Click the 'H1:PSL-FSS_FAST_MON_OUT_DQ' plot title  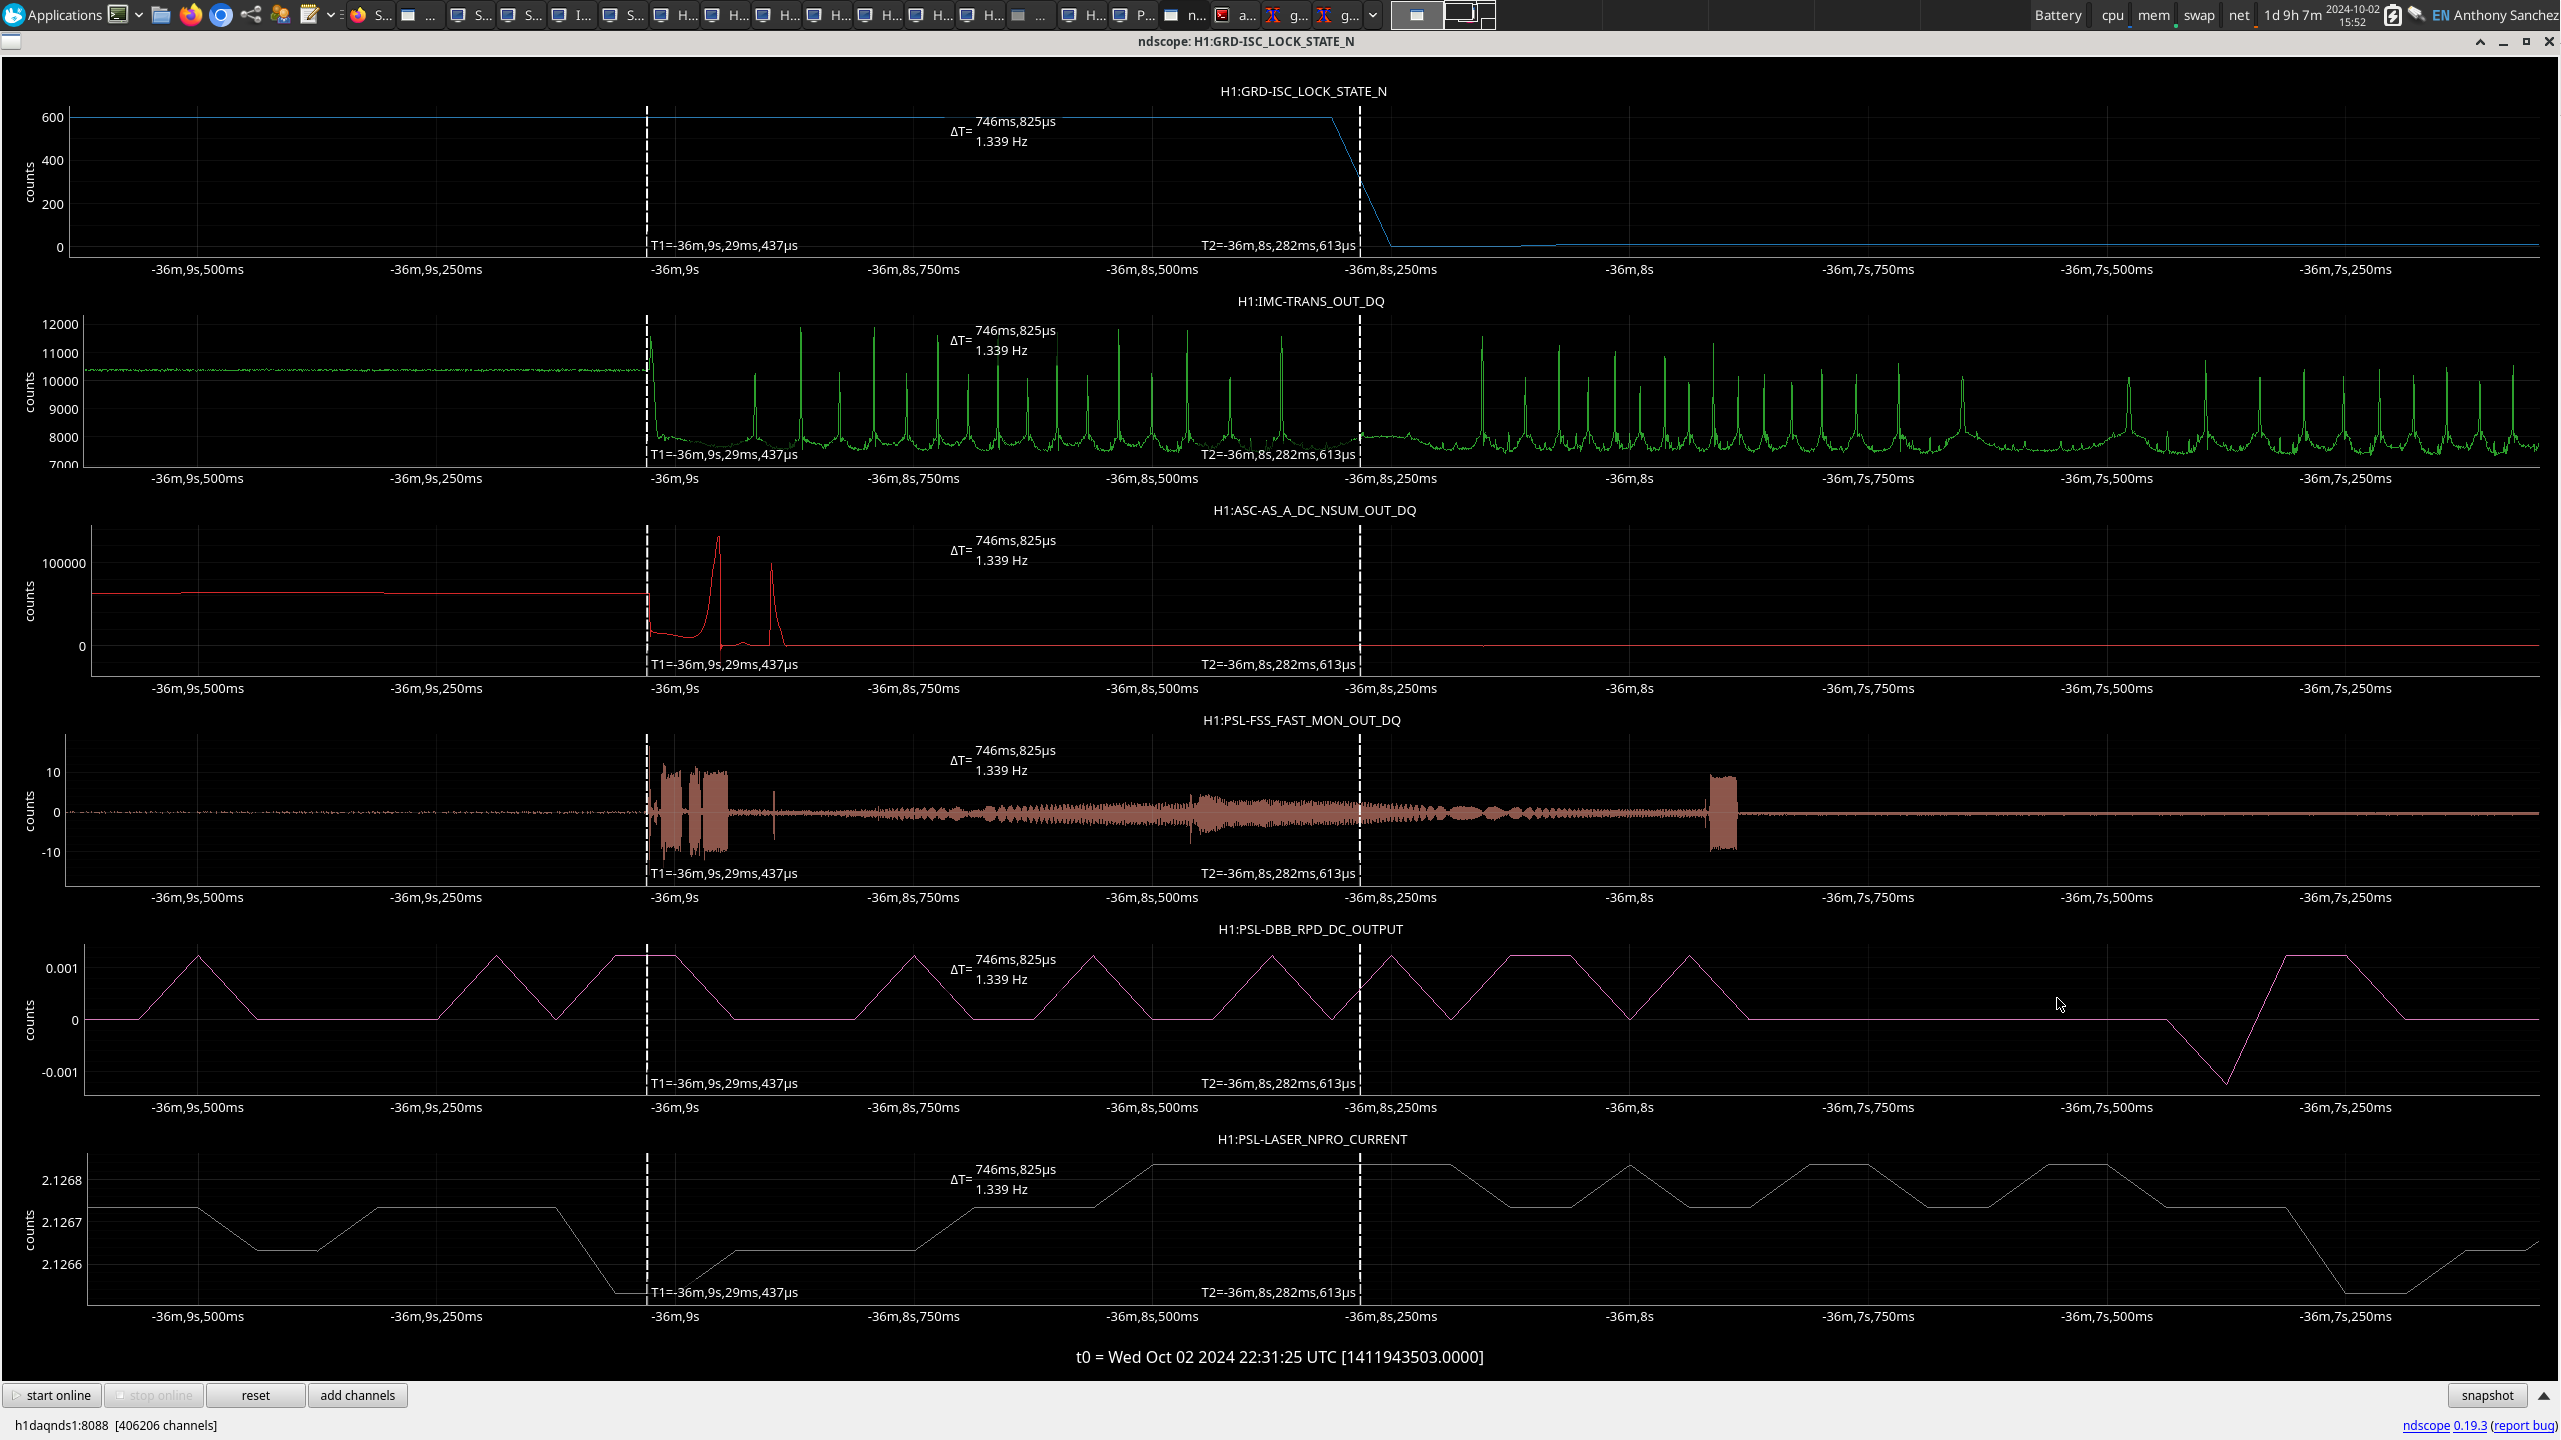pyautogui.click(x=1301, y=720)
